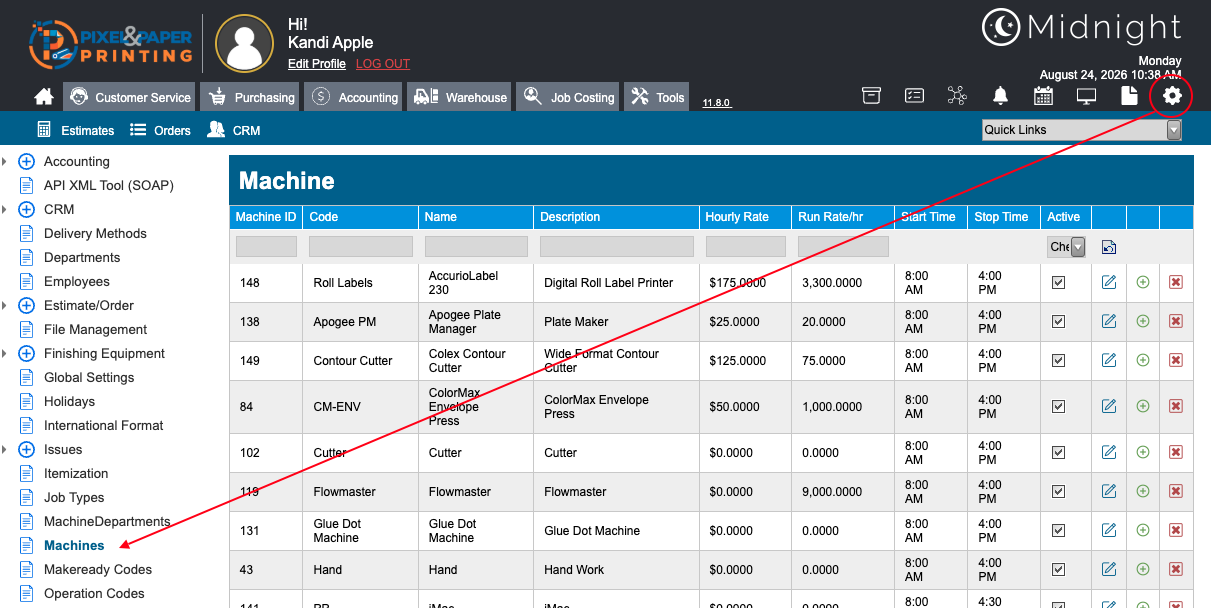Open the Purchasing menu
This screenshot has height=608, width=1211.
[249, 97]
